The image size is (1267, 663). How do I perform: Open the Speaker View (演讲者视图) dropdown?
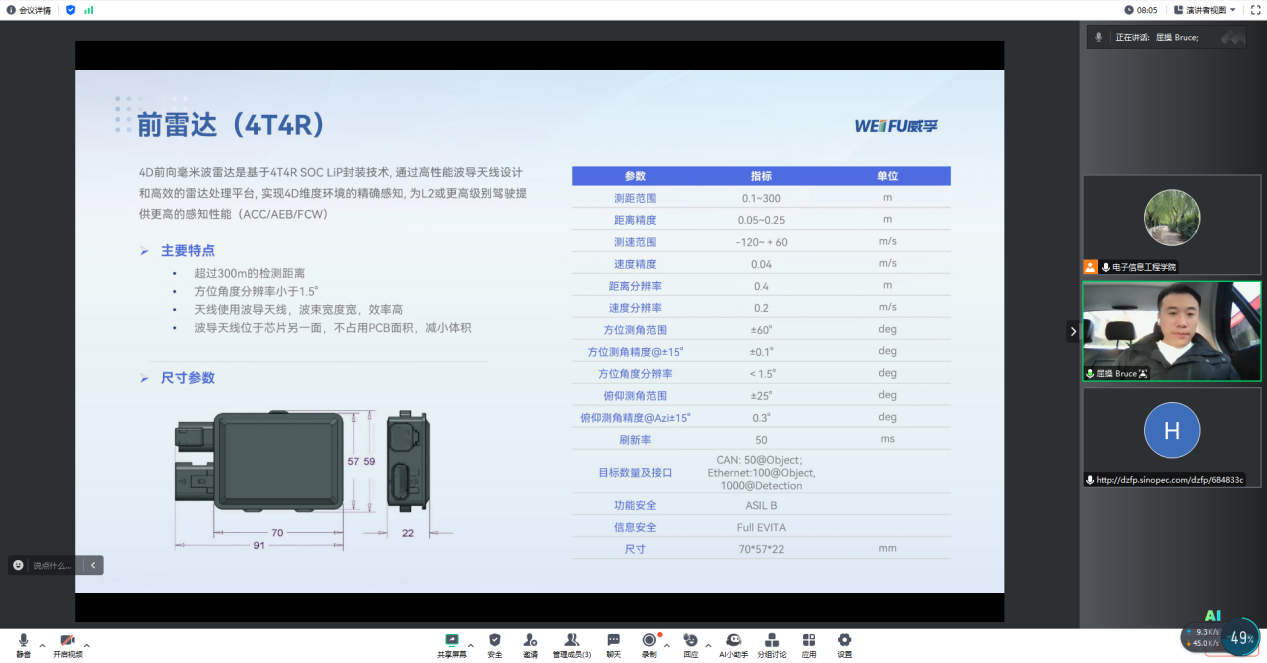pos(1211,10)
